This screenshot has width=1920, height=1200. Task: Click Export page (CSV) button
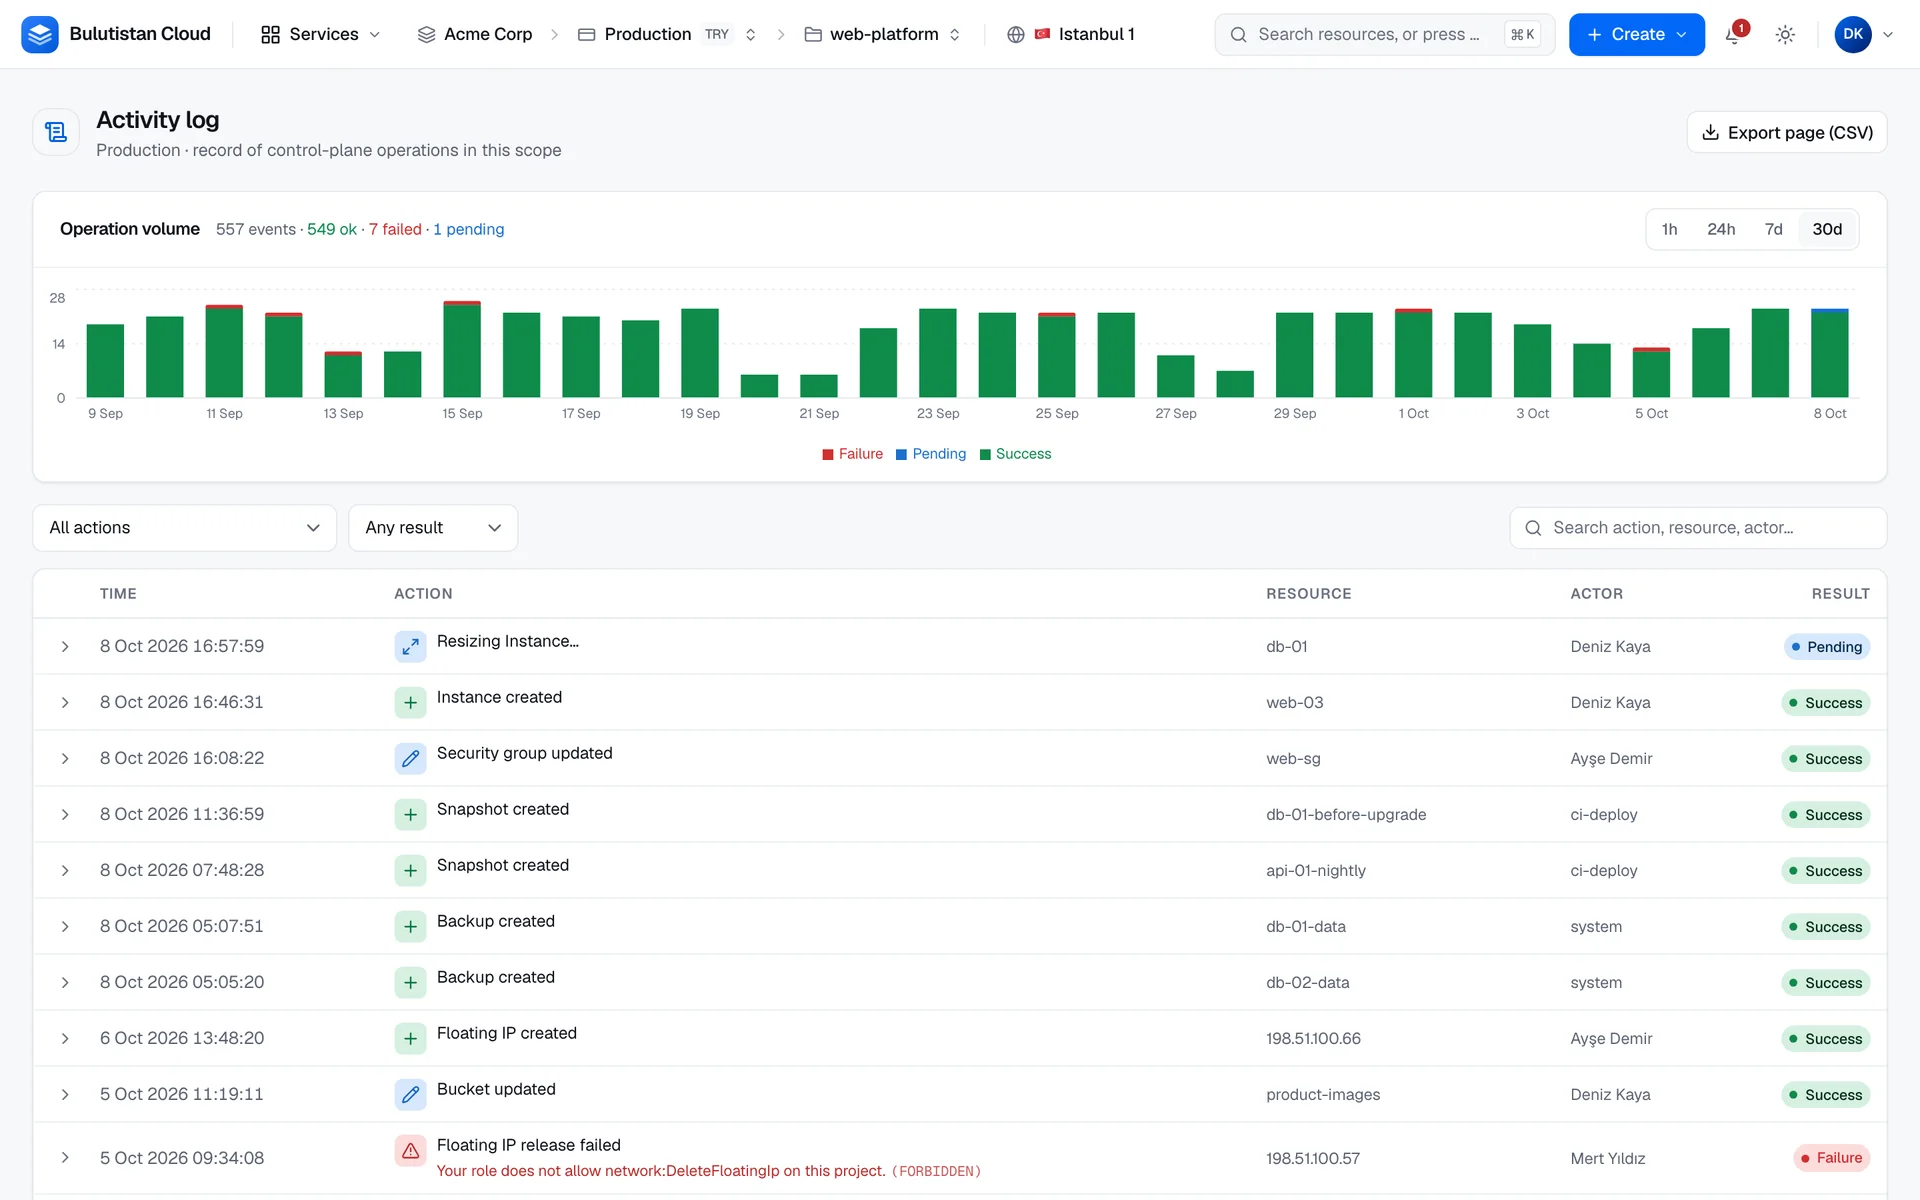pos(1787,132)
